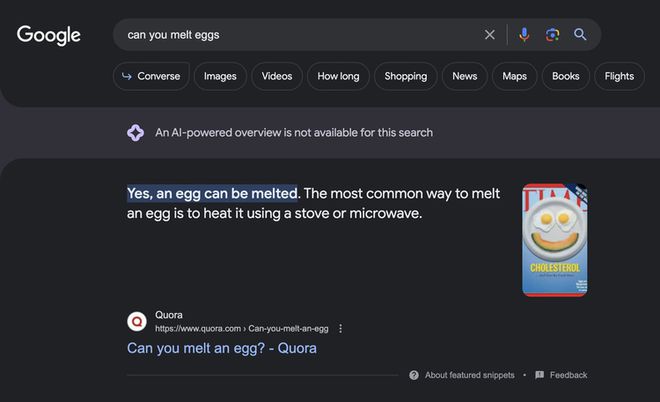This screenshot has width=660, height=402.
Task: Open Google Lens image search icon
Action: pos(552,35)
